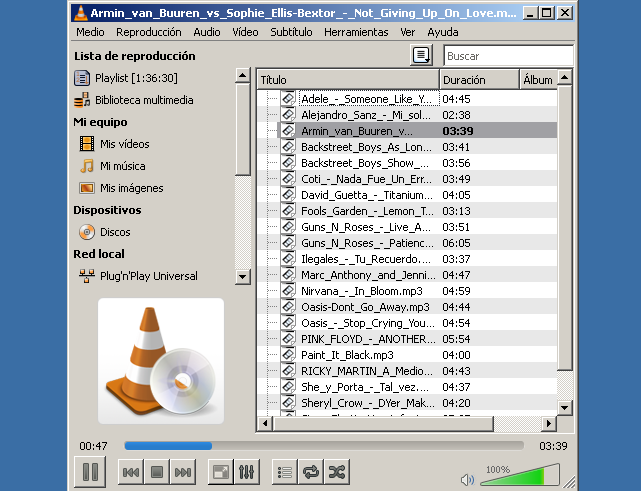The width and height of the screenshot is (641, 491).
Task: Select Adele_-_Someone_Like_Y... track
Action: click(407, 99)
